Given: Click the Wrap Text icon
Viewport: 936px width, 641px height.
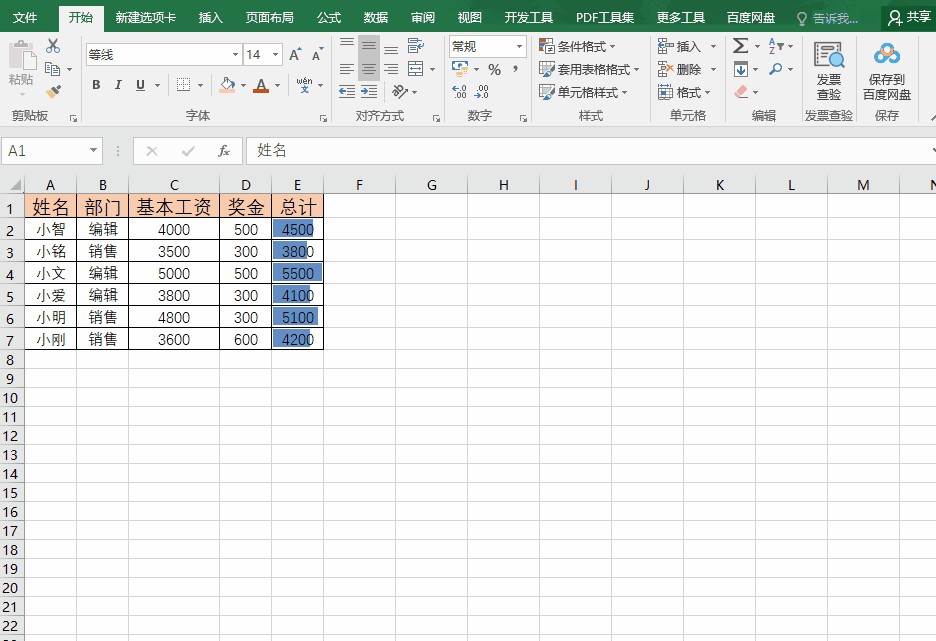Looking at the screenshot, I should point(416,45).
